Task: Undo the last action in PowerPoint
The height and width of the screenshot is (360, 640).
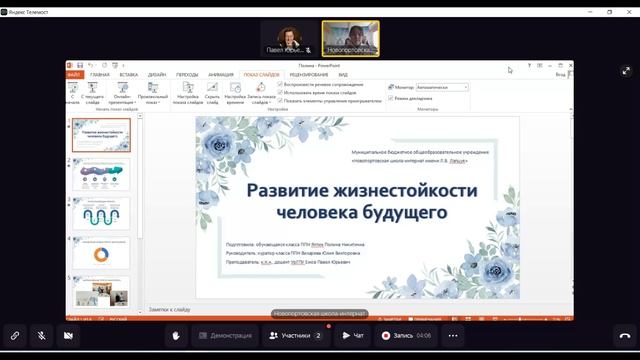Action: pyautogui.click(x=91, y=65)
